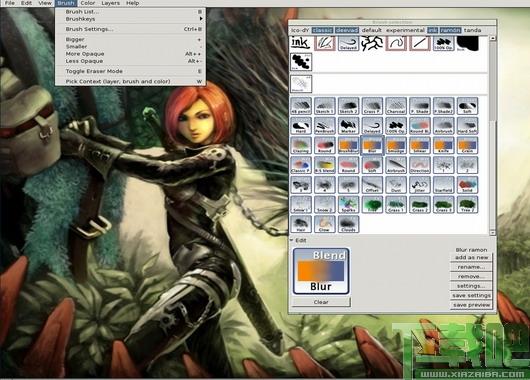Select the Classic P brush
This screenshot has height=380, width=530.
pyautogui.click(x=301, y=165)
